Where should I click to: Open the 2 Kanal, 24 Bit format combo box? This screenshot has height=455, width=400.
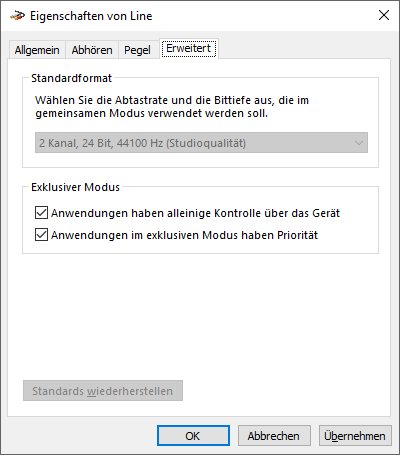tap(201, 143)
